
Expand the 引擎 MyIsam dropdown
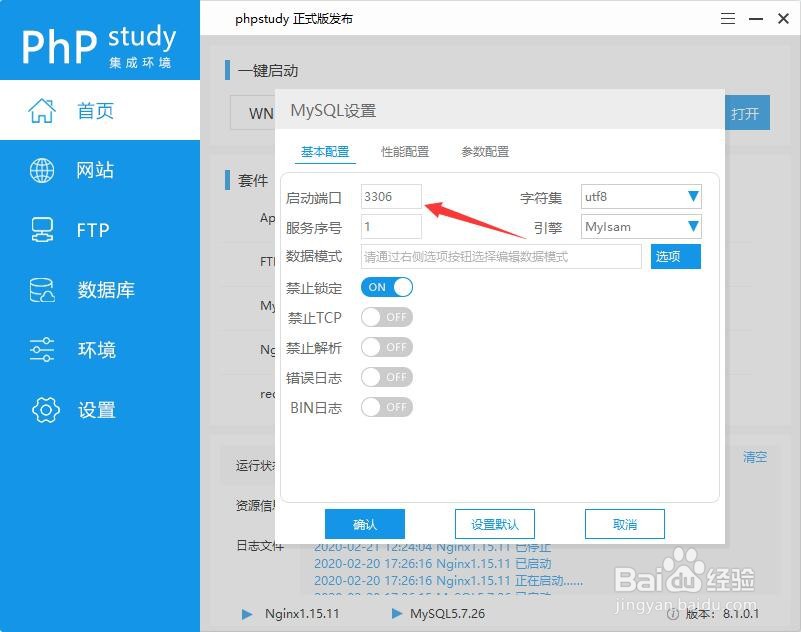[641, 227]
